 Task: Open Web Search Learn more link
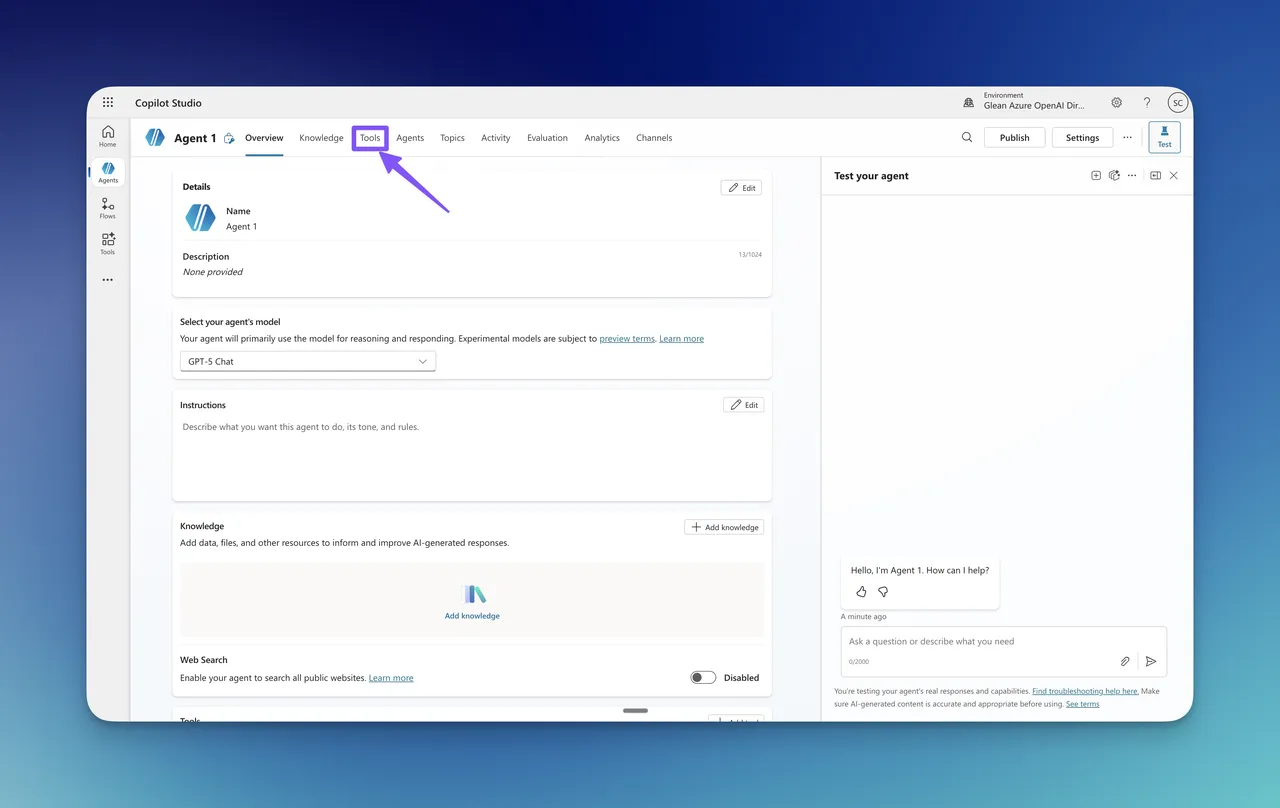pos(391,678)
